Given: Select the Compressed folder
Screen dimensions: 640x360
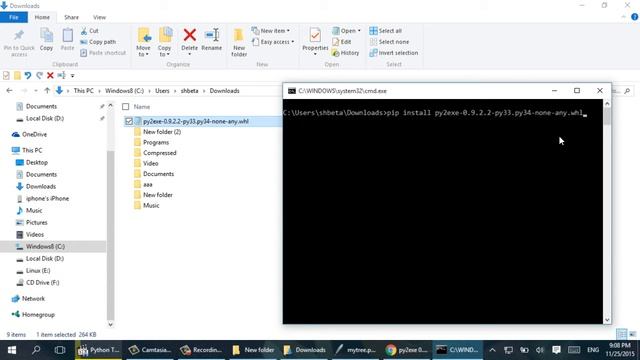Looking at the screenshot, I should (159, 153).
